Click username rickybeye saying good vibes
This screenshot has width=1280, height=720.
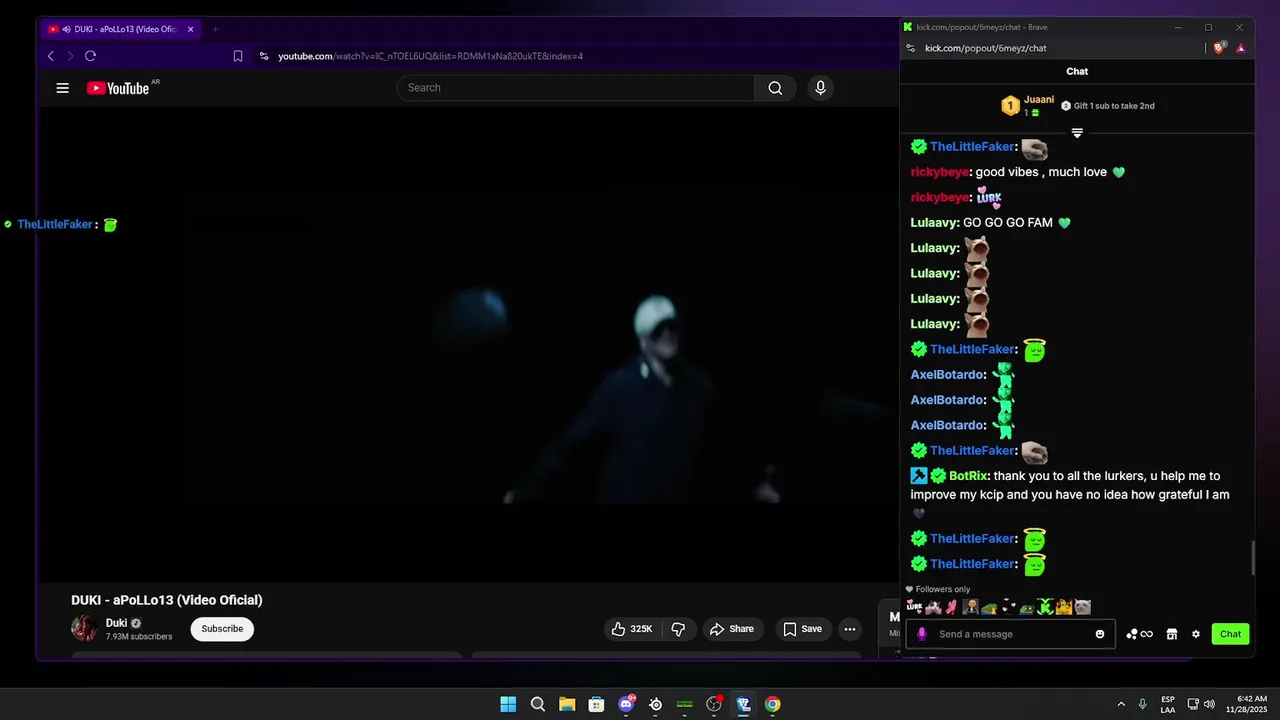(939, 172)
